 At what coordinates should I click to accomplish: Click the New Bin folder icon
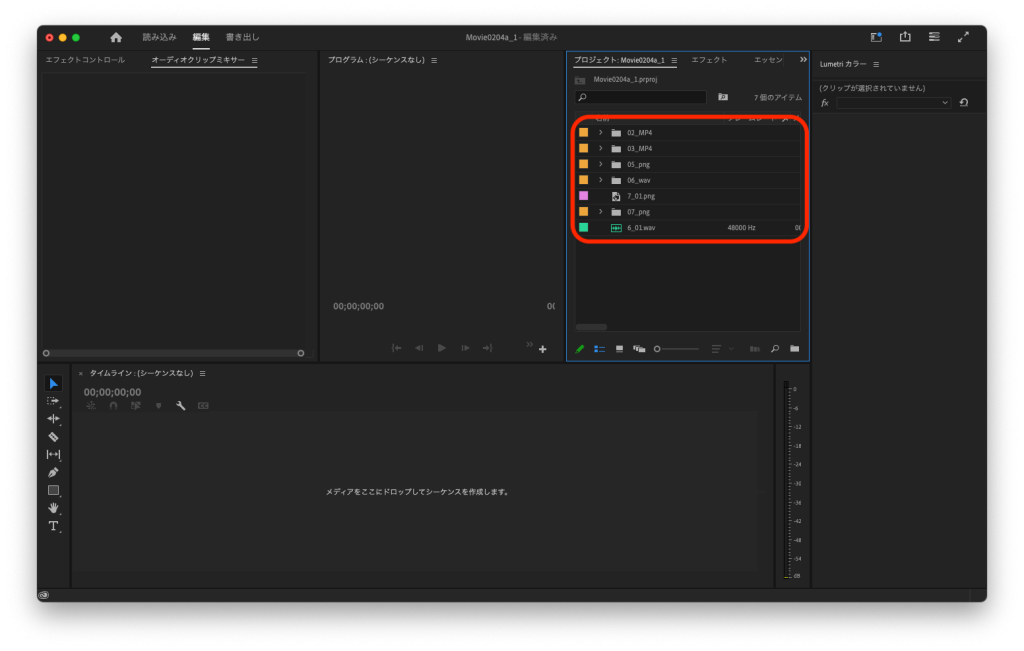click(x=794, y=349)
